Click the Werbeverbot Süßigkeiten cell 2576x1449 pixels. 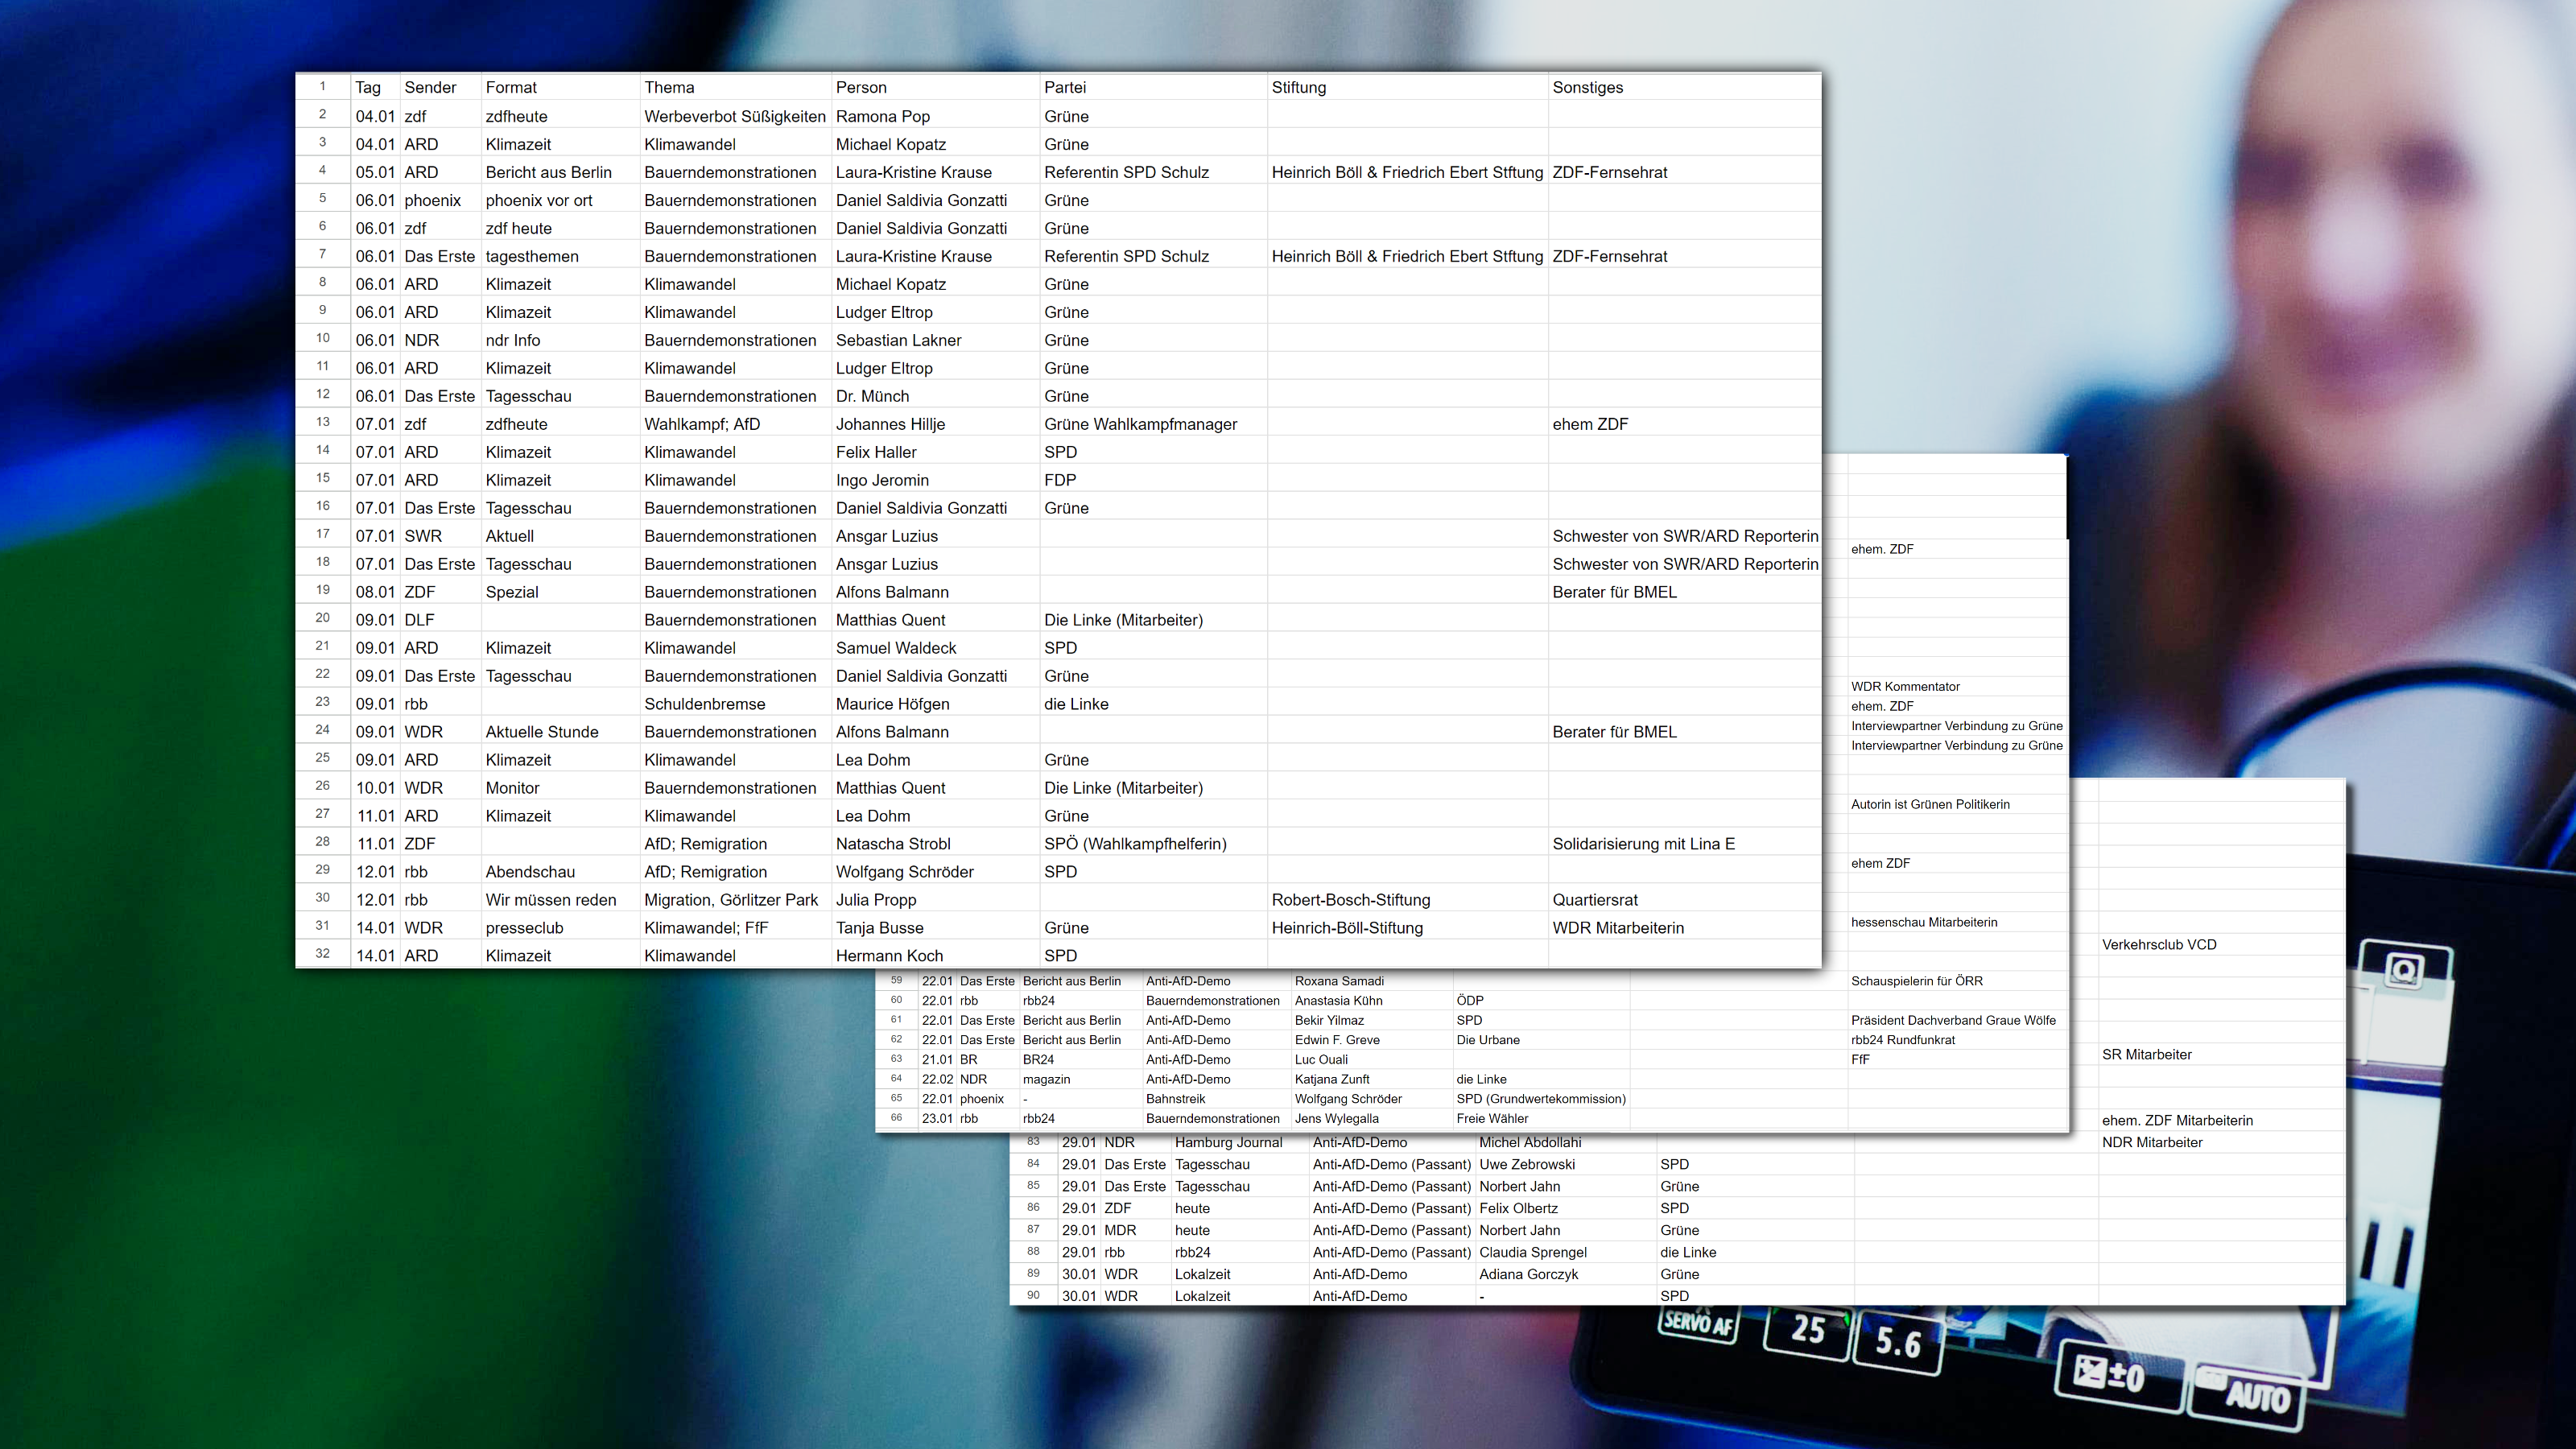pos(734,116)
